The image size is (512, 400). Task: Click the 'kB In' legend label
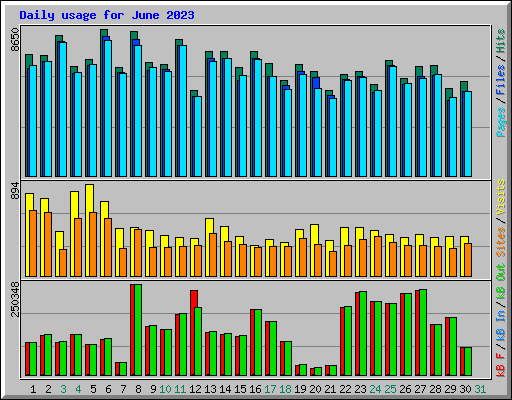coord(500,325)
